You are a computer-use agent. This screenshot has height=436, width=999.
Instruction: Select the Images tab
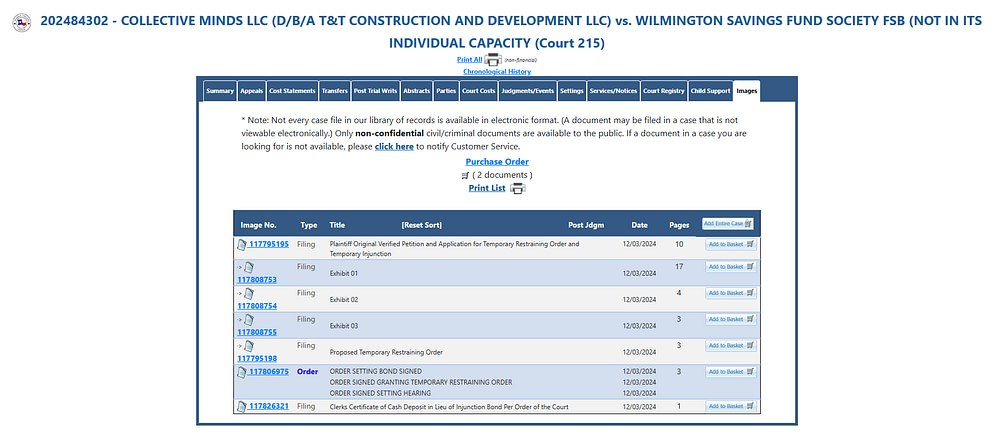click(x=747, y=91)
